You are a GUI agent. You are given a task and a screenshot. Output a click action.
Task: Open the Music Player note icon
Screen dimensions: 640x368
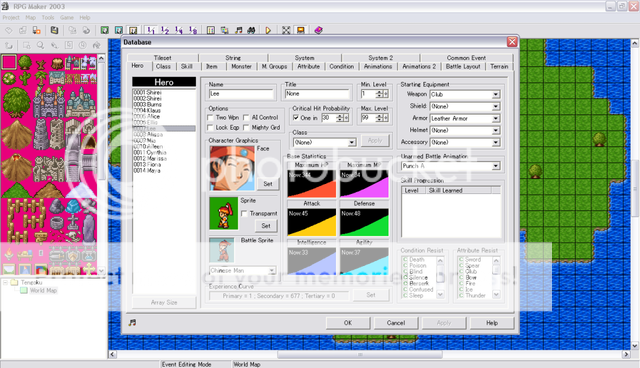click(238, 30)
